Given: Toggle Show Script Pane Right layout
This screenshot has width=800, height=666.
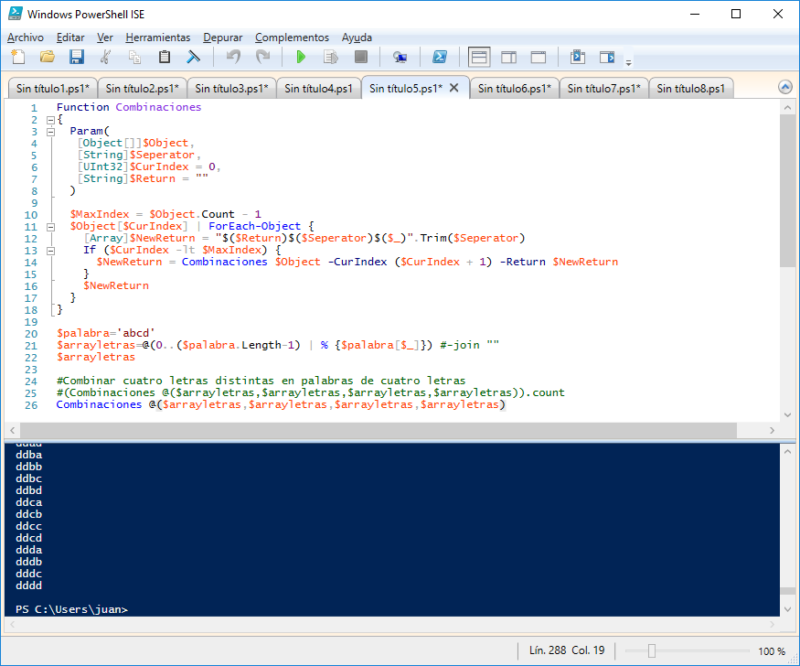Looking at the screenshot, I should pyautogui.click(x=507, y=57).
